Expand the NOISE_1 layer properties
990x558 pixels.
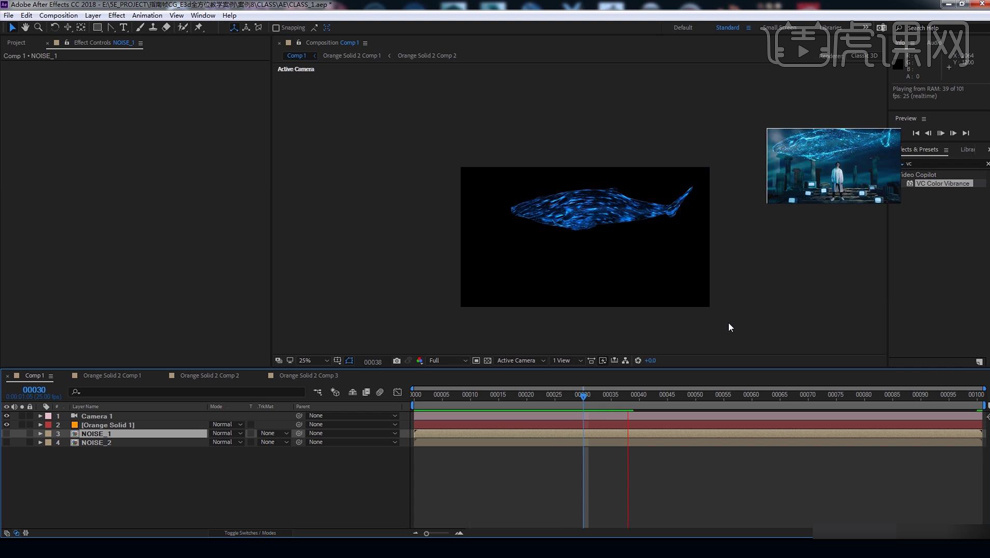(40, 434)
